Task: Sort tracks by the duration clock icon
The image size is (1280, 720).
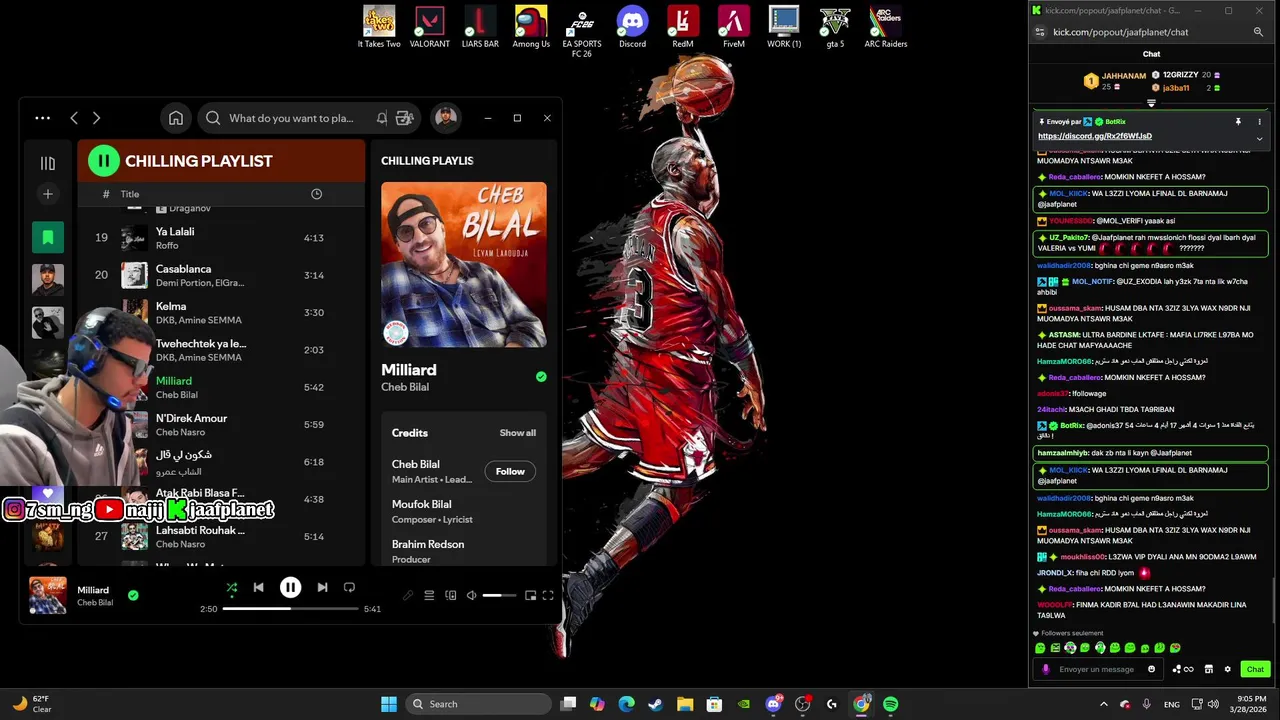Action: pos(316,194)
